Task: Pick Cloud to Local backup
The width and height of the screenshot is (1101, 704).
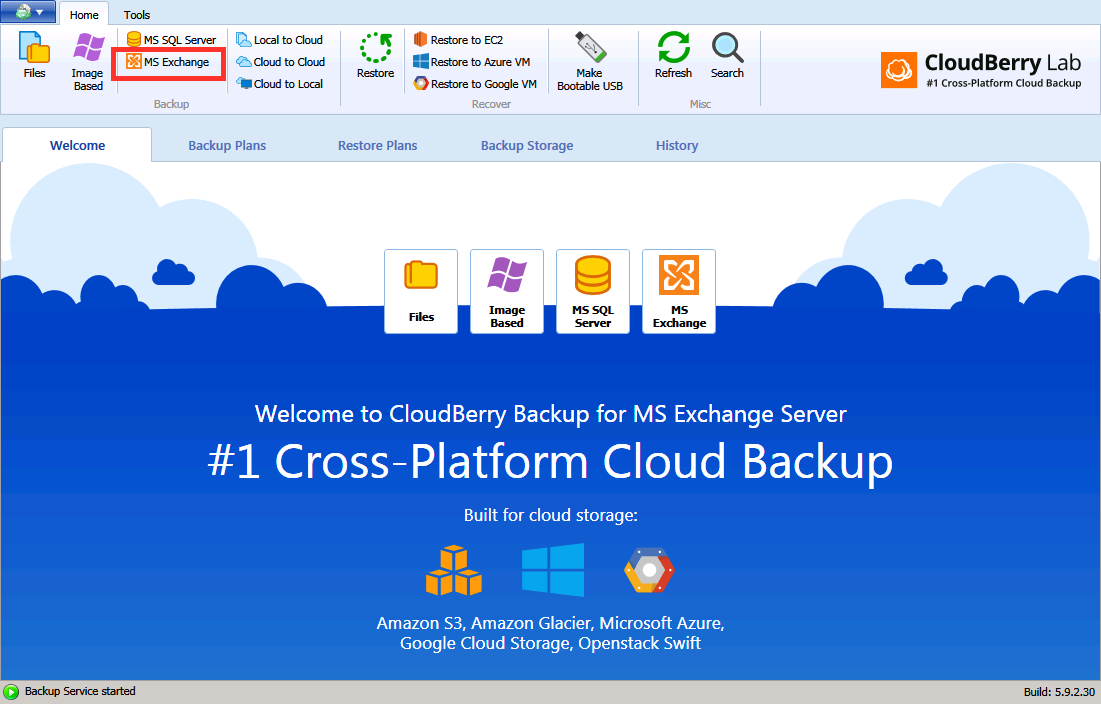Action: pos(279,84)
